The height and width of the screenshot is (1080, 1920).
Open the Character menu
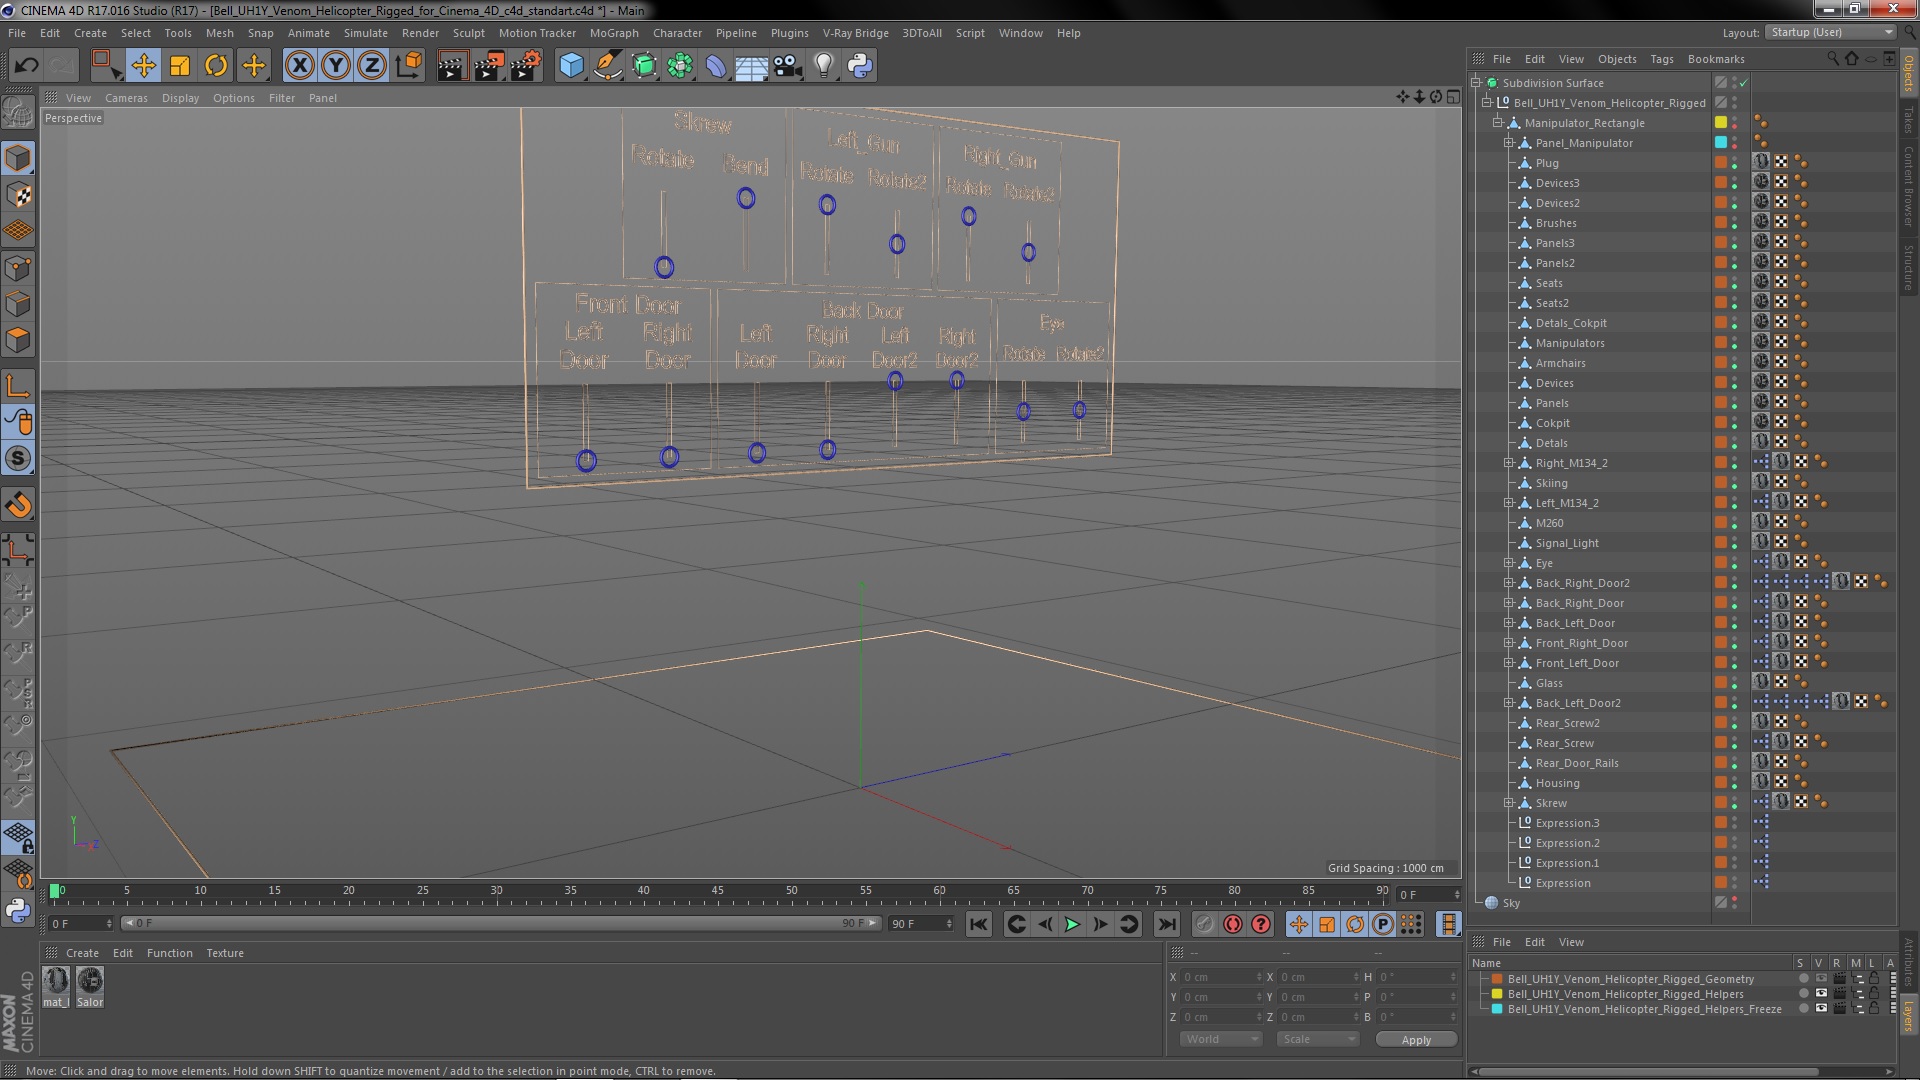click(x=677, y=33)
